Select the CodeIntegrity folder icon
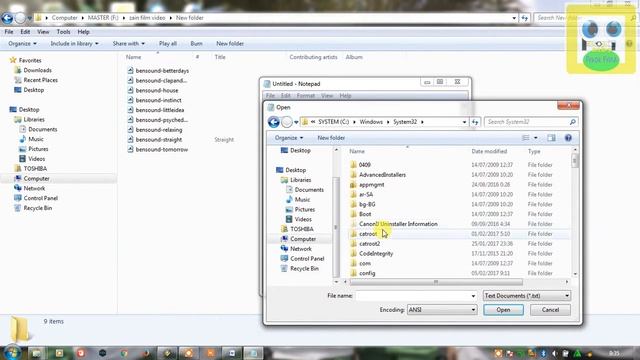This screenshot has width=640, height=360. pyautogui.click(x=353, y=253)
